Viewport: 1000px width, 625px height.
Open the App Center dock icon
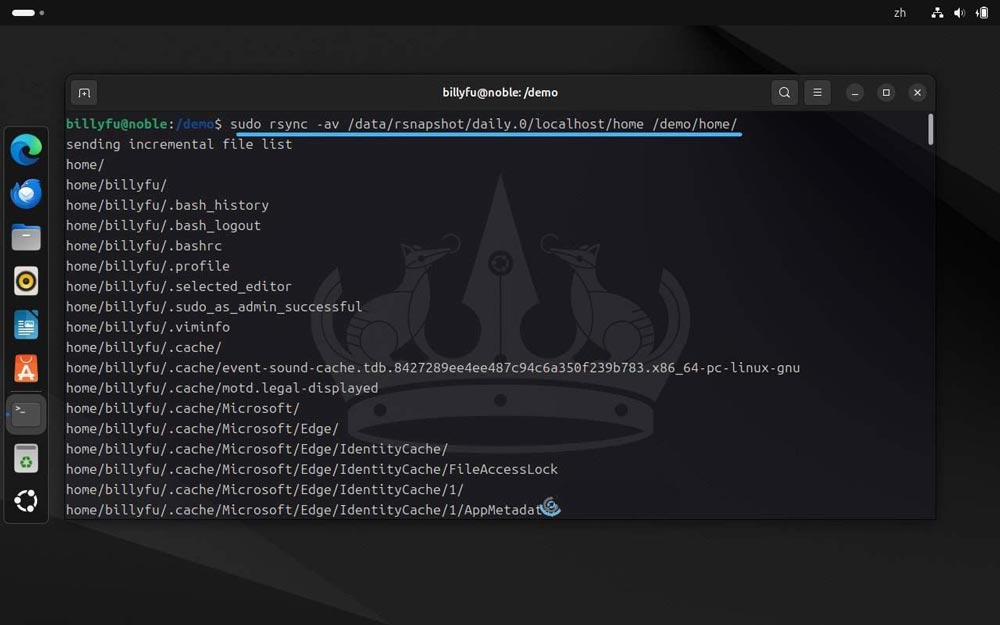[26, 369]
